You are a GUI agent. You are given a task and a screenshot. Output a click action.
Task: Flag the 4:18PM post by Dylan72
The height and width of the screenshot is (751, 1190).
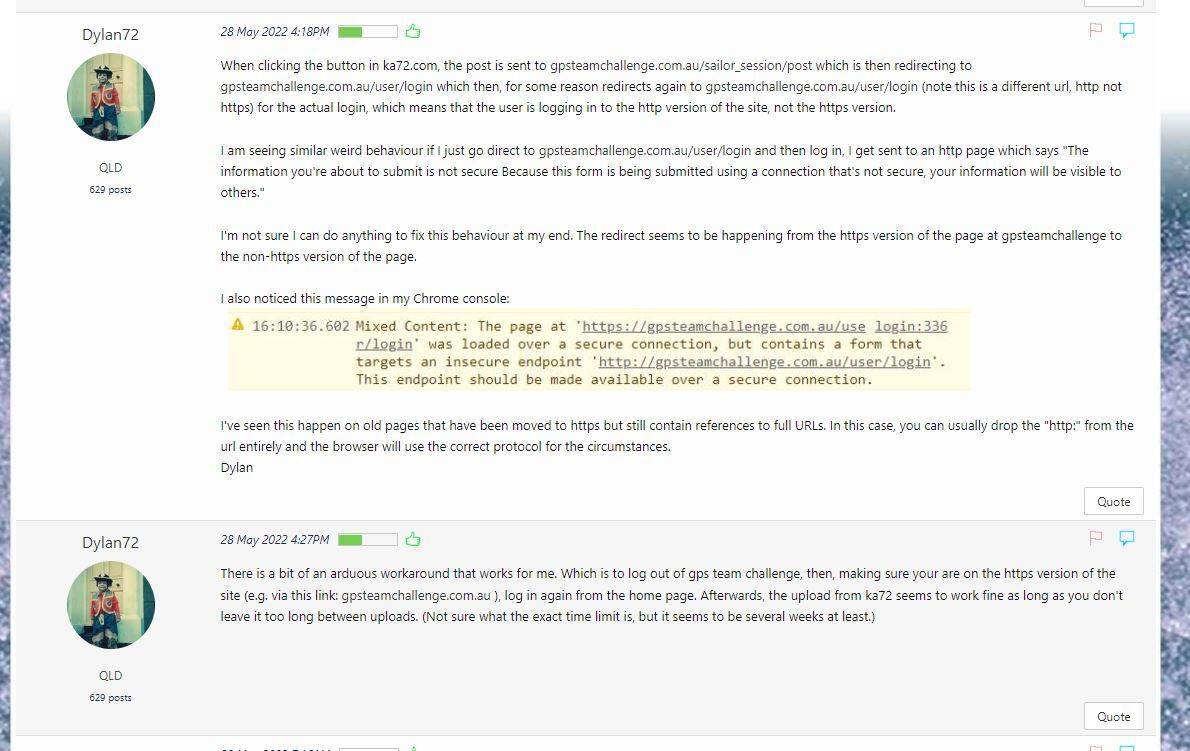coord(1095,30)
